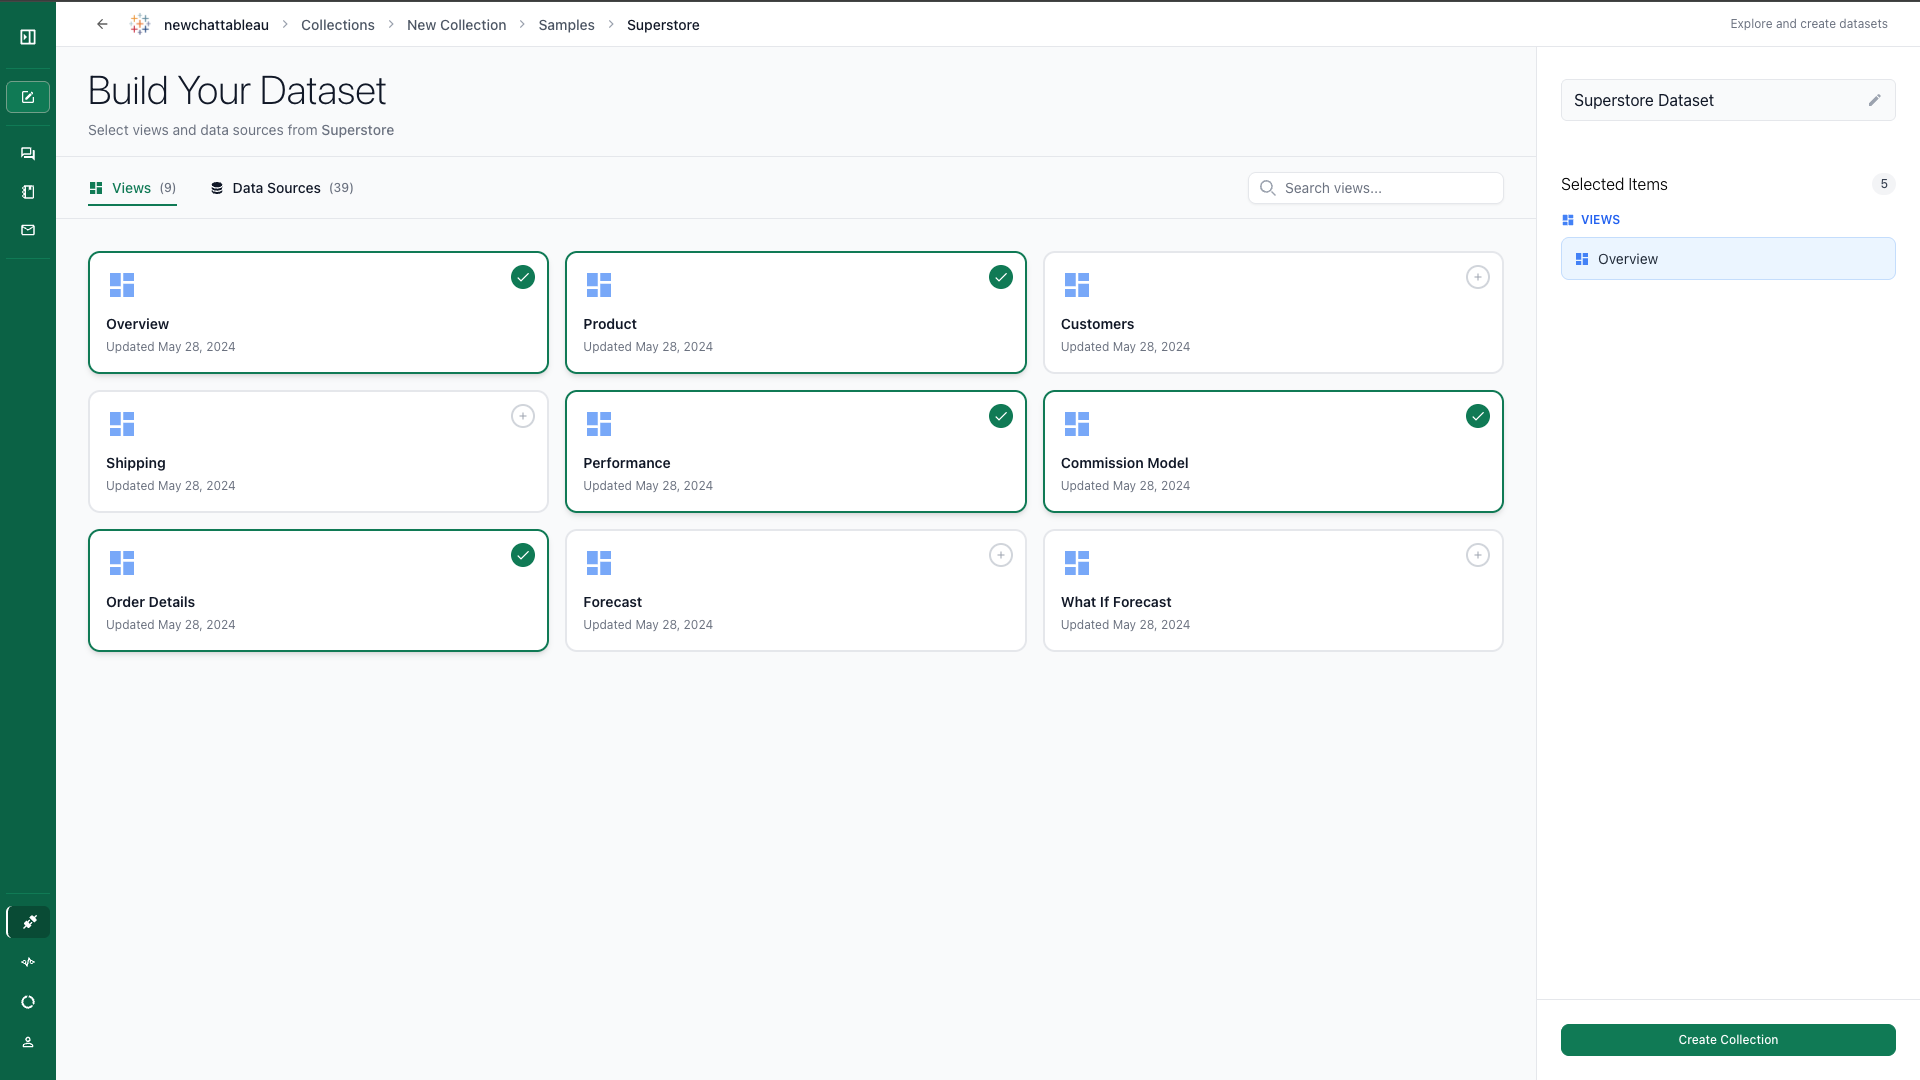The image size is (1920, 1080).
Task: Add the Customers view with its plus toggle
Action: pyautogui.click(x=1478, y=277)
